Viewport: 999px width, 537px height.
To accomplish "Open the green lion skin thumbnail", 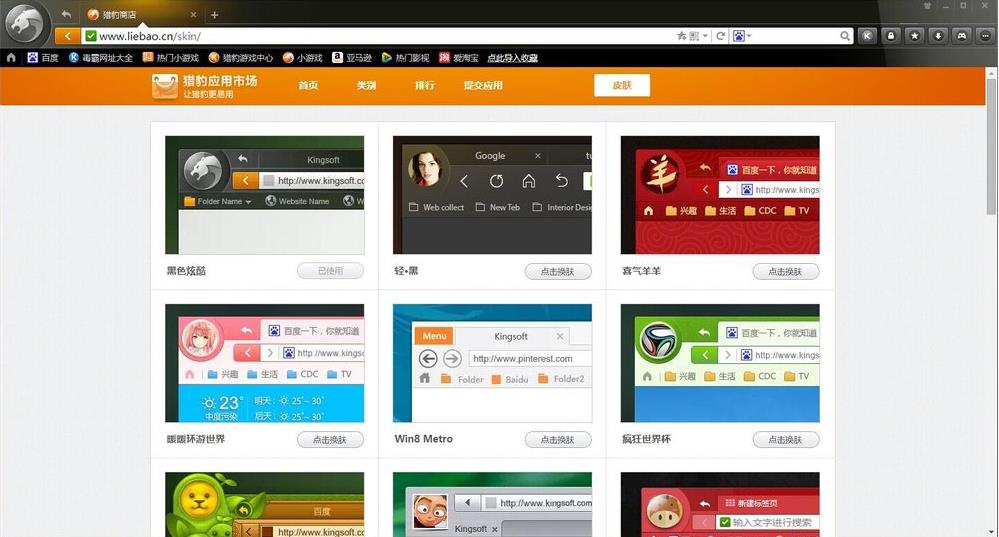I will [x=264, y=505].
